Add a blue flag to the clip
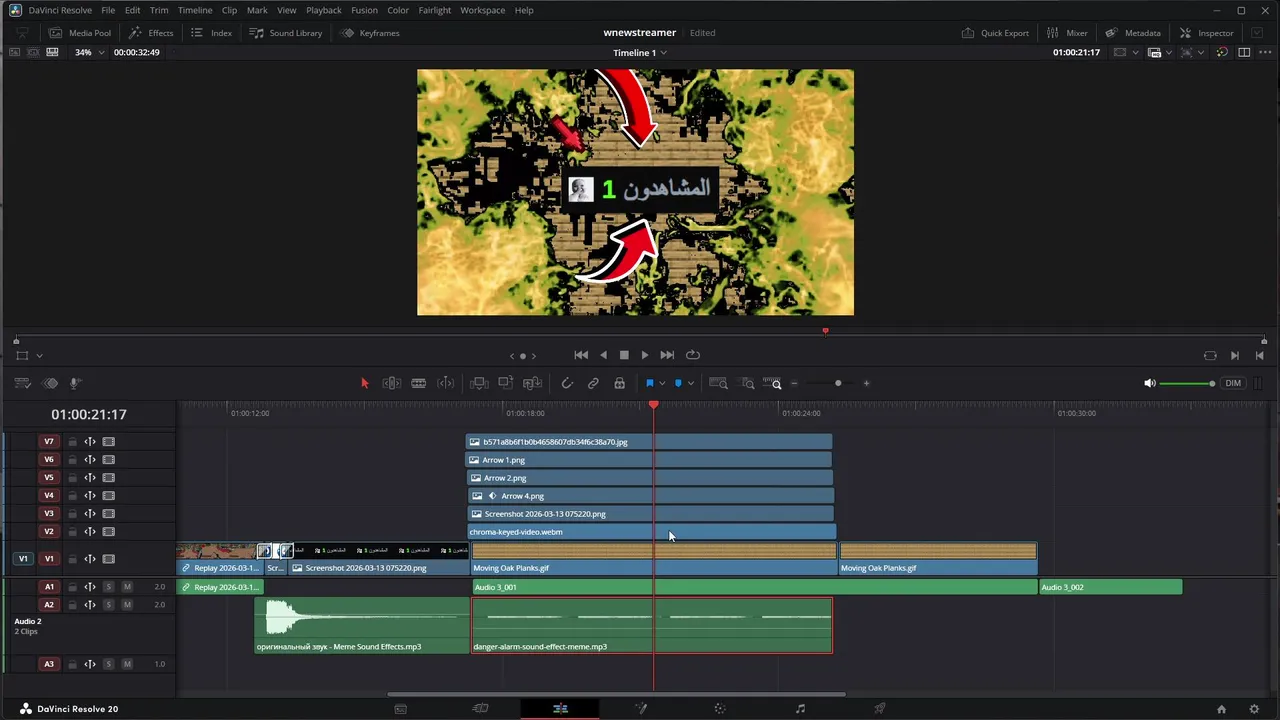 [650, 383]
